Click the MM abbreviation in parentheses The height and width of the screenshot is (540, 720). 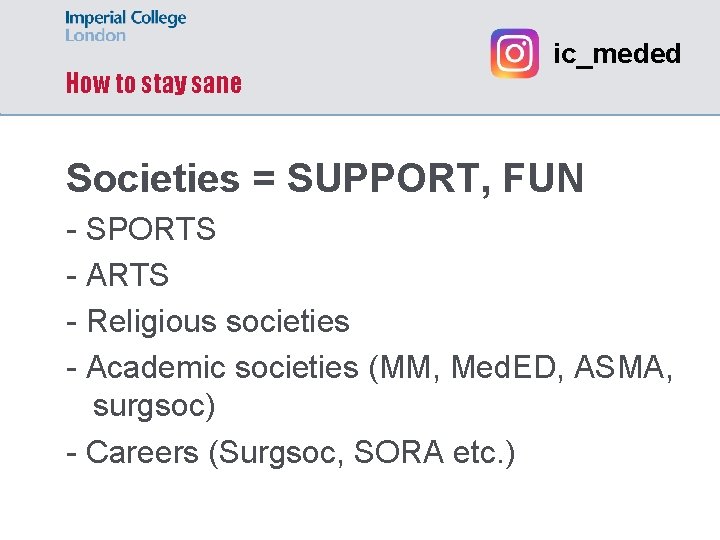[x=406, y=367]
